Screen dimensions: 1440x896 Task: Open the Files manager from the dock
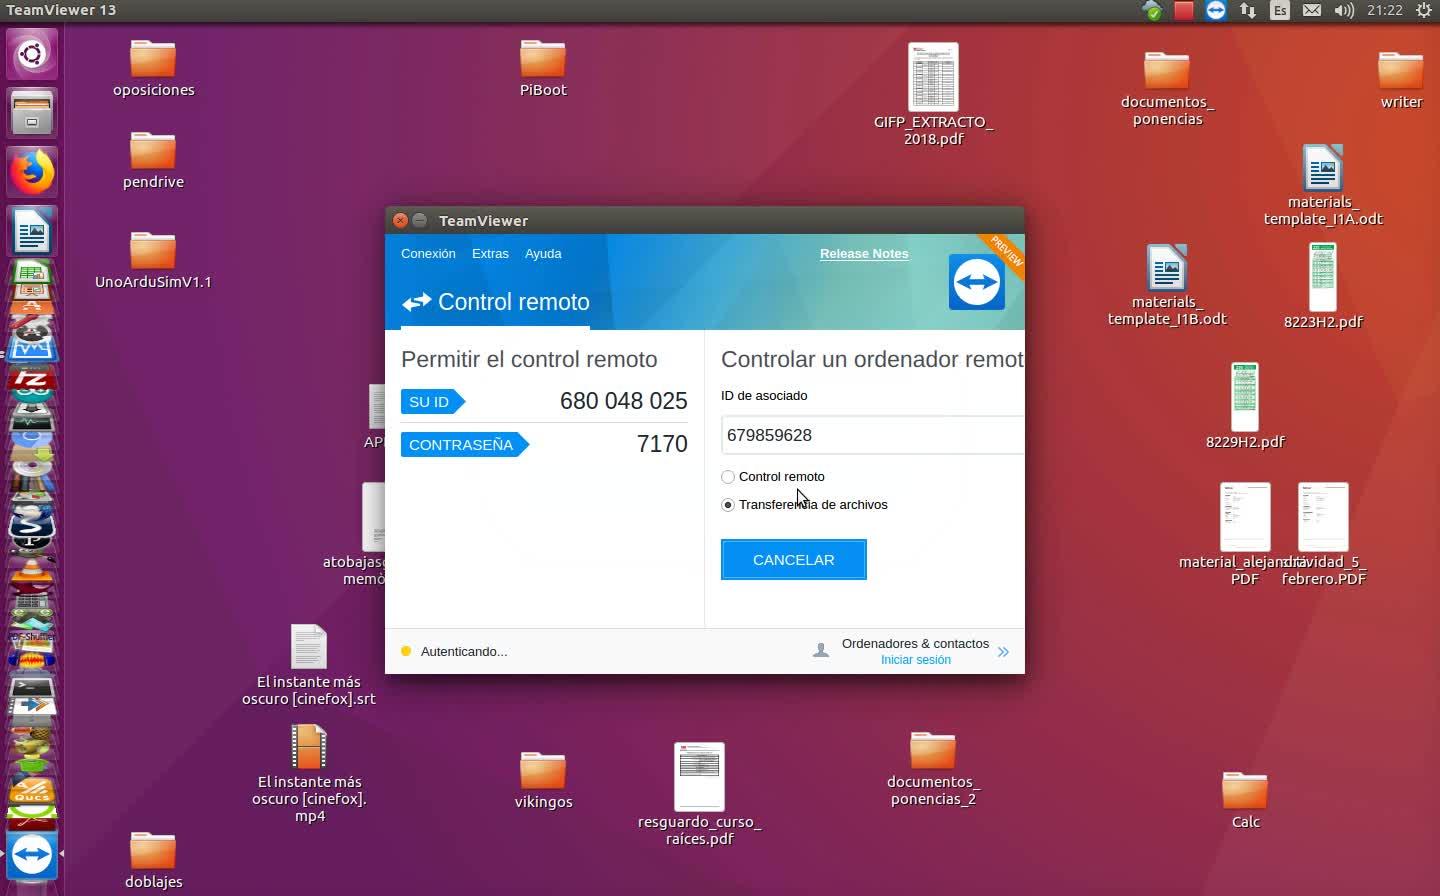(x=32, y=113)
